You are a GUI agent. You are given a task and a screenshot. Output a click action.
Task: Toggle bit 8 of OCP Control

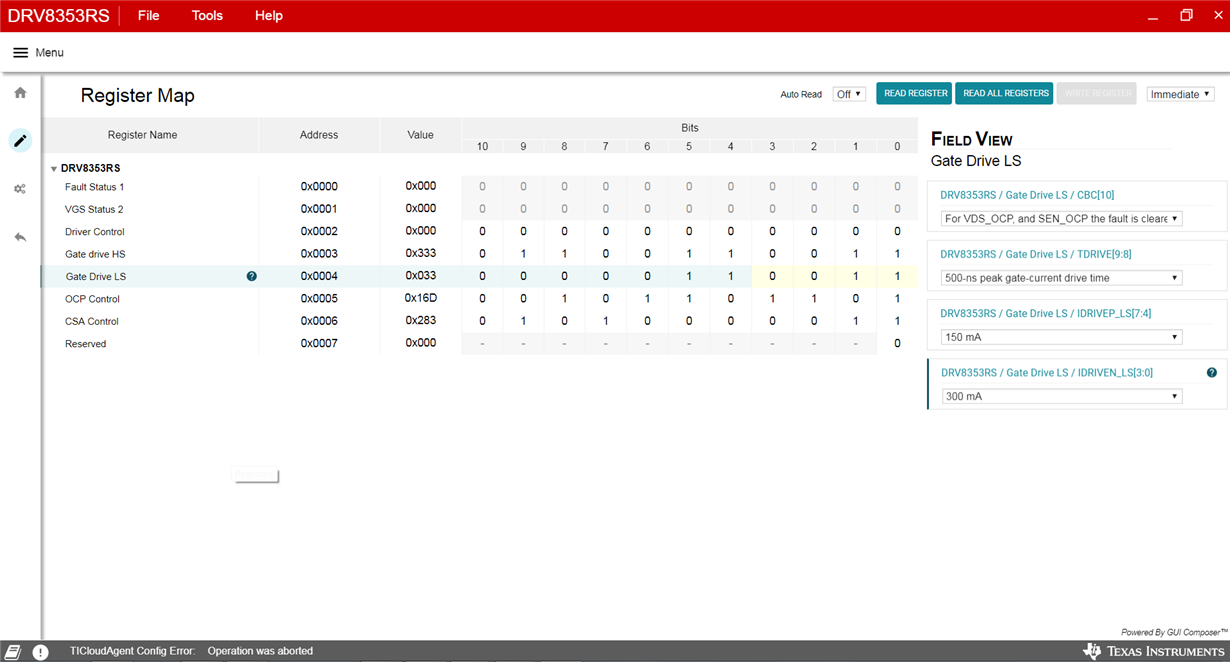pos(564,299)
